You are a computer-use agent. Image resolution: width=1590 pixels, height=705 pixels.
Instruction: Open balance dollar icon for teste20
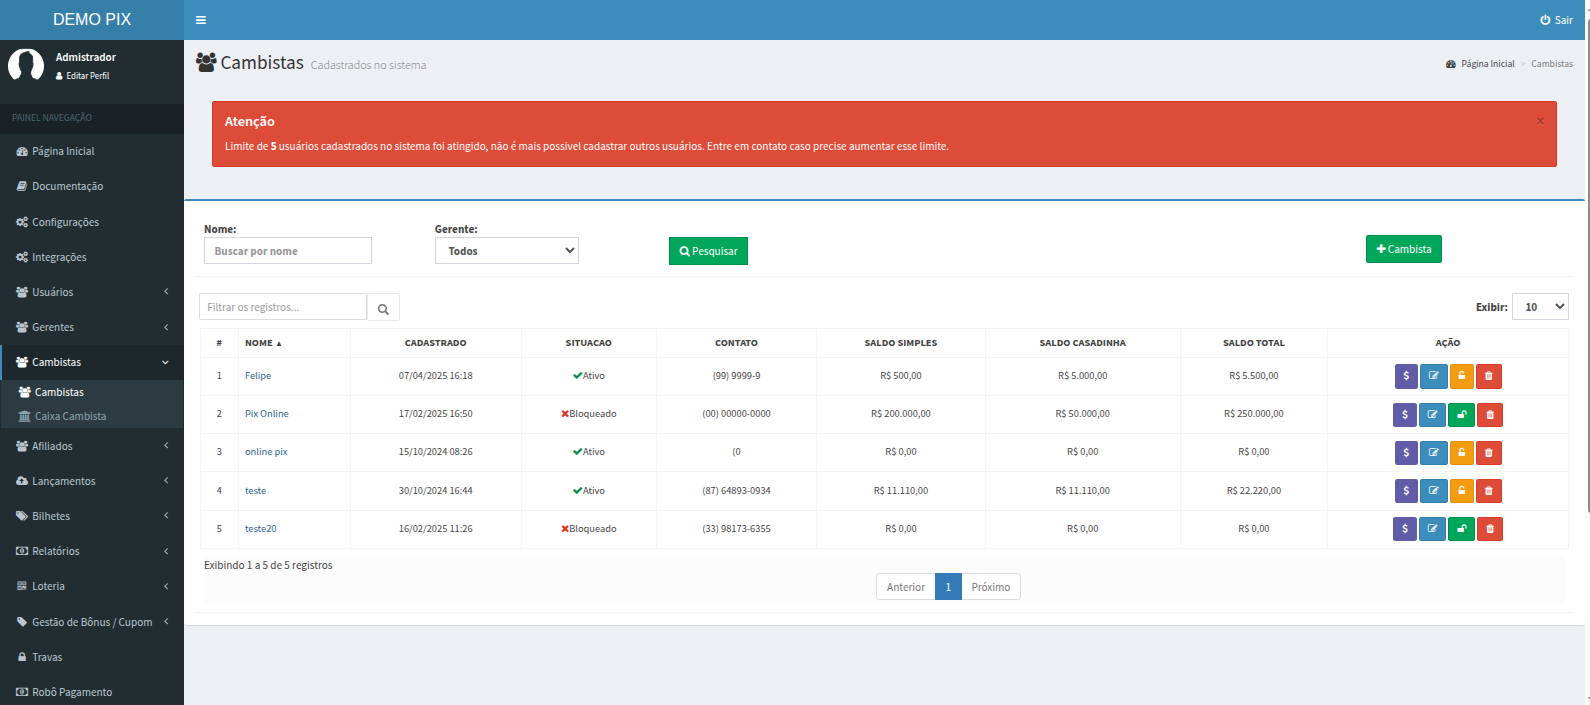coord(1405,529)
